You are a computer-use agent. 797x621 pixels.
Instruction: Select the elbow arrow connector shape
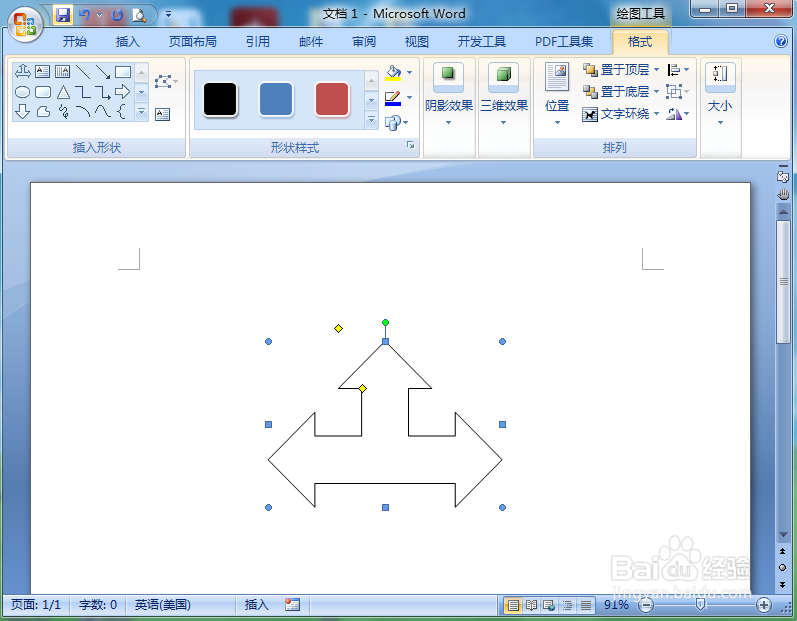103,92
